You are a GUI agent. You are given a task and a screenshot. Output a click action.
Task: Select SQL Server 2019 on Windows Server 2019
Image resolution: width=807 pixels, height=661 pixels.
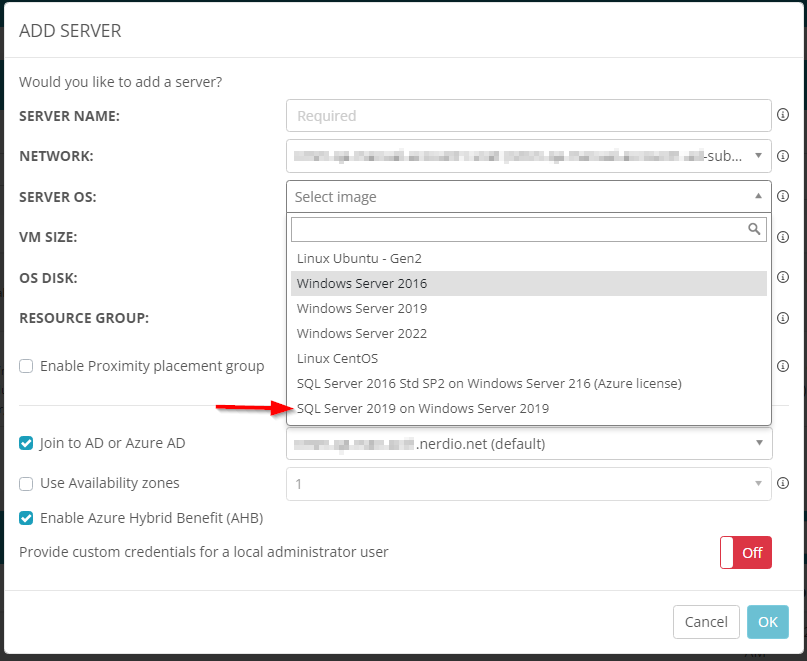[x=423, y=408]
